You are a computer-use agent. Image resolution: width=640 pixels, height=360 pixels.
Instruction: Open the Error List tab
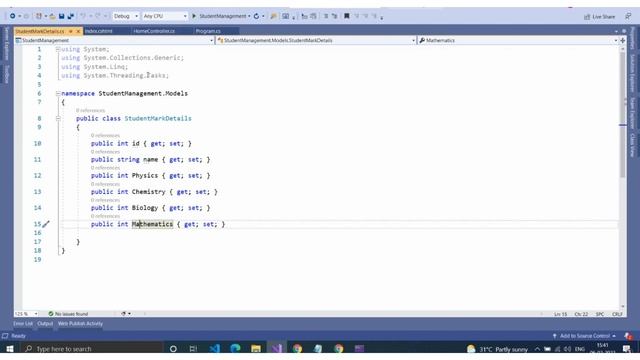pyautogui.click(x=23, y=324)
